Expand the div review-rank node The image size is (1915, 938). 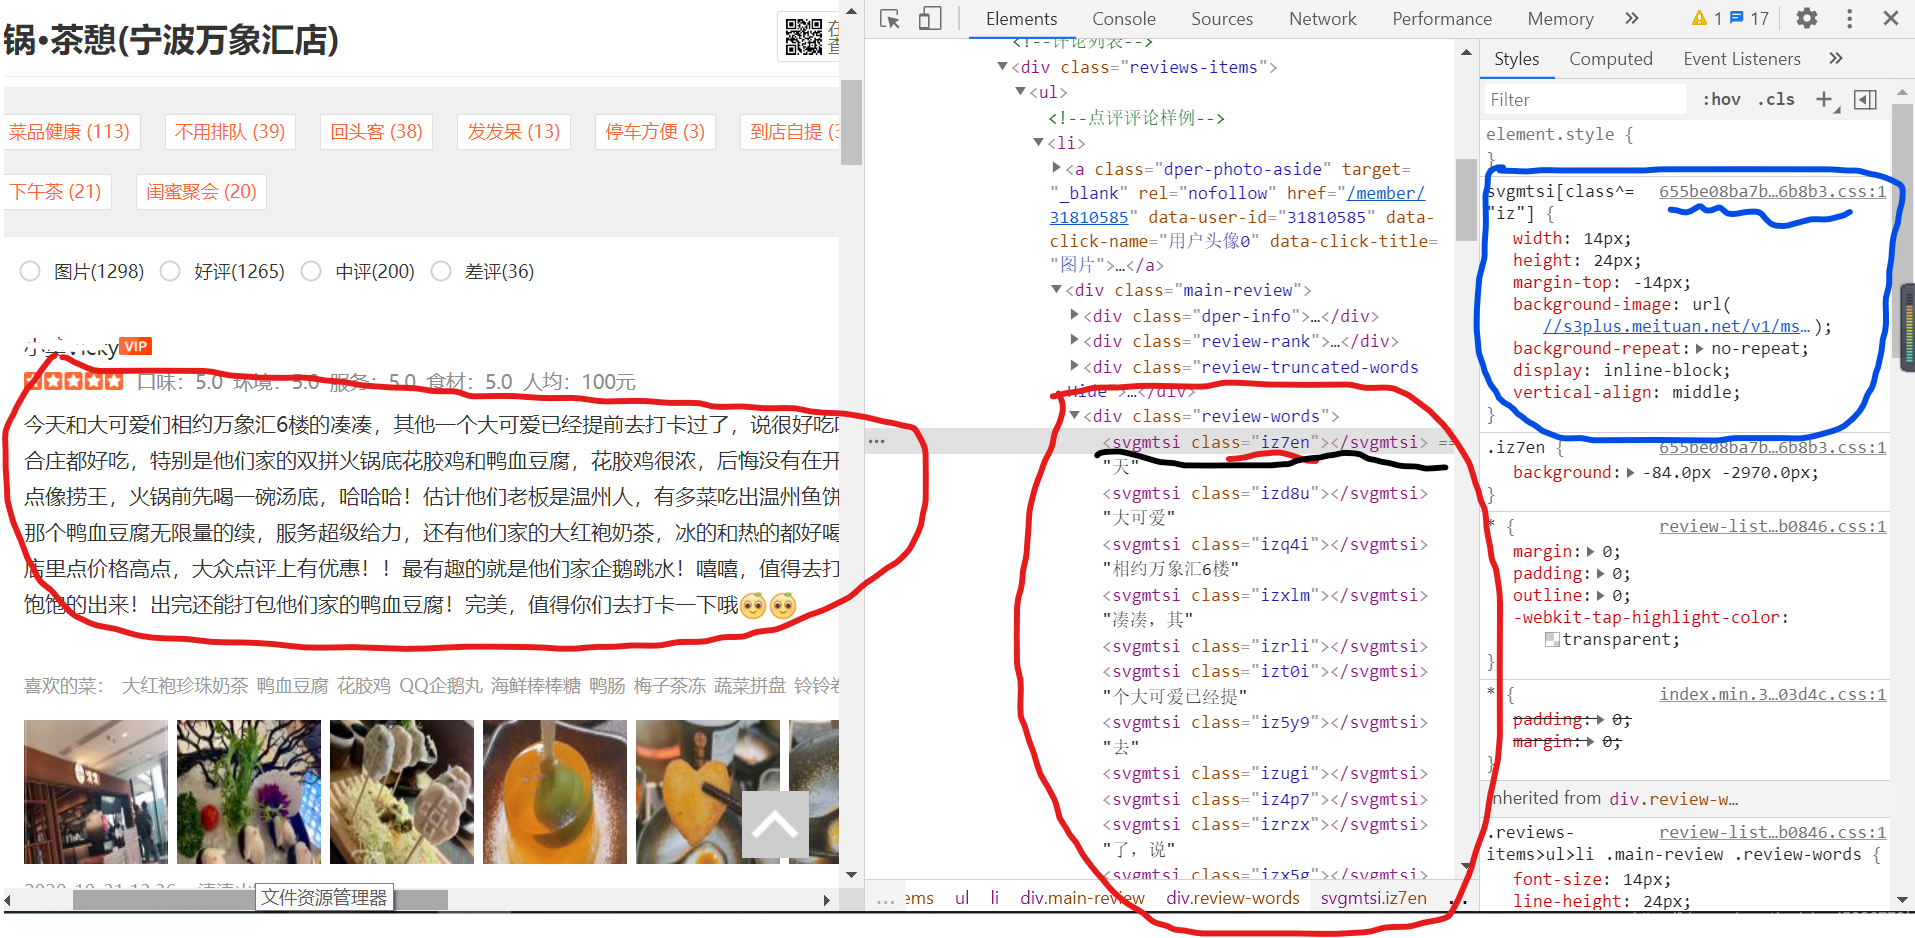[x=1074, y=340]
